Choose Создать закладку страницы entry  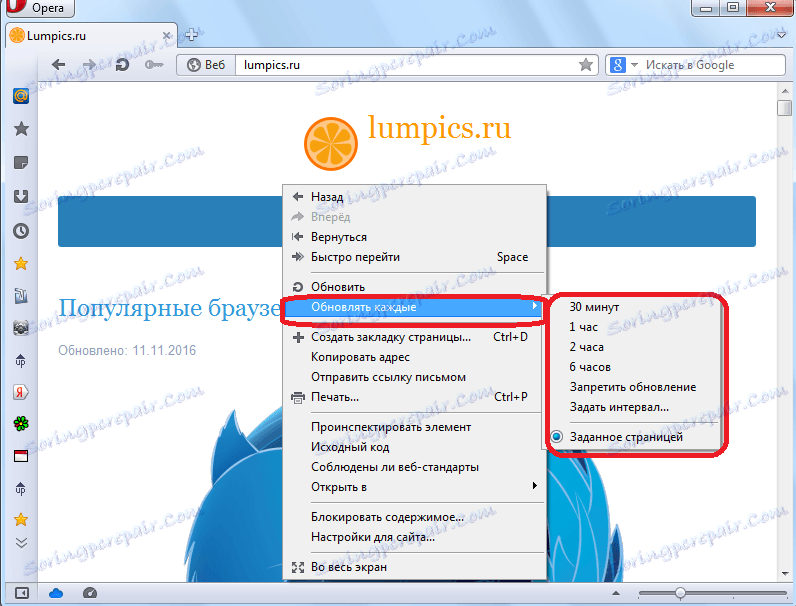(x=414, y=337)
